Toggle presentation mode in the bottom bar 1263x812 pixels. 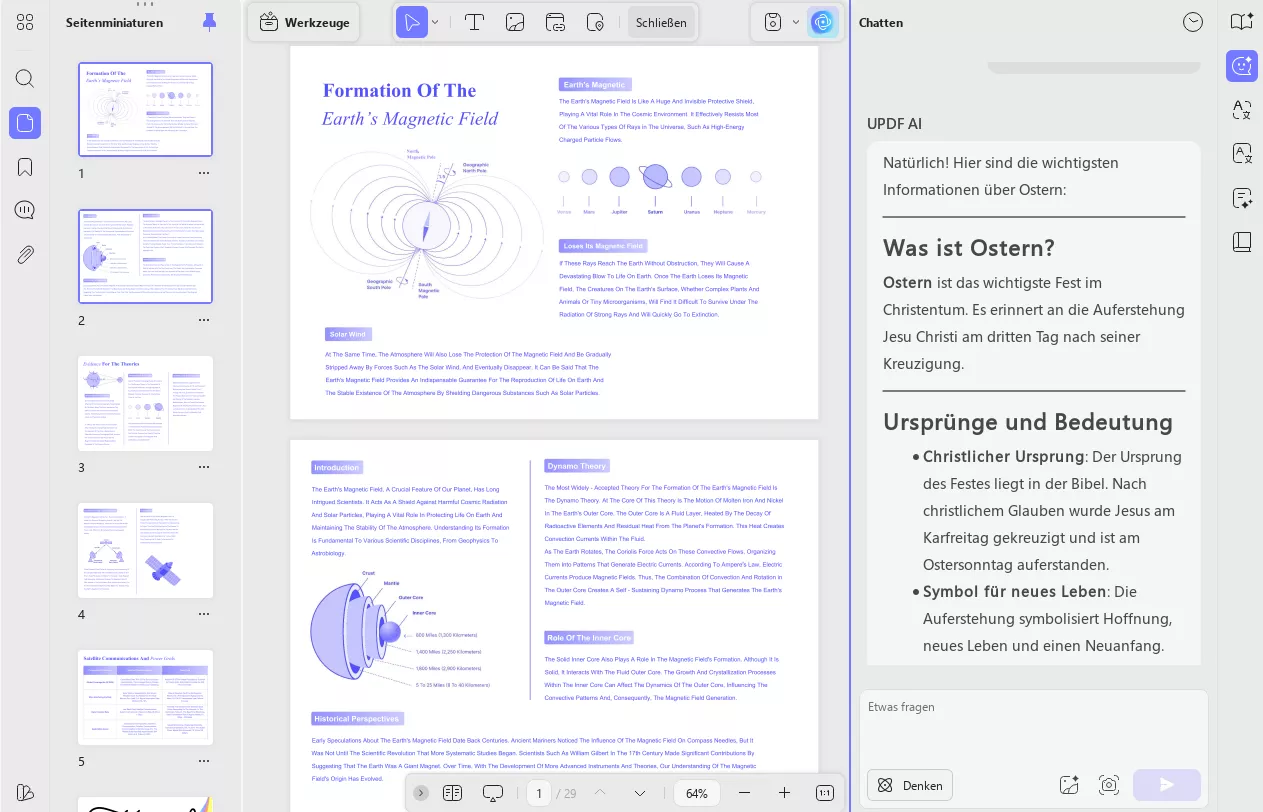point(492,792)
